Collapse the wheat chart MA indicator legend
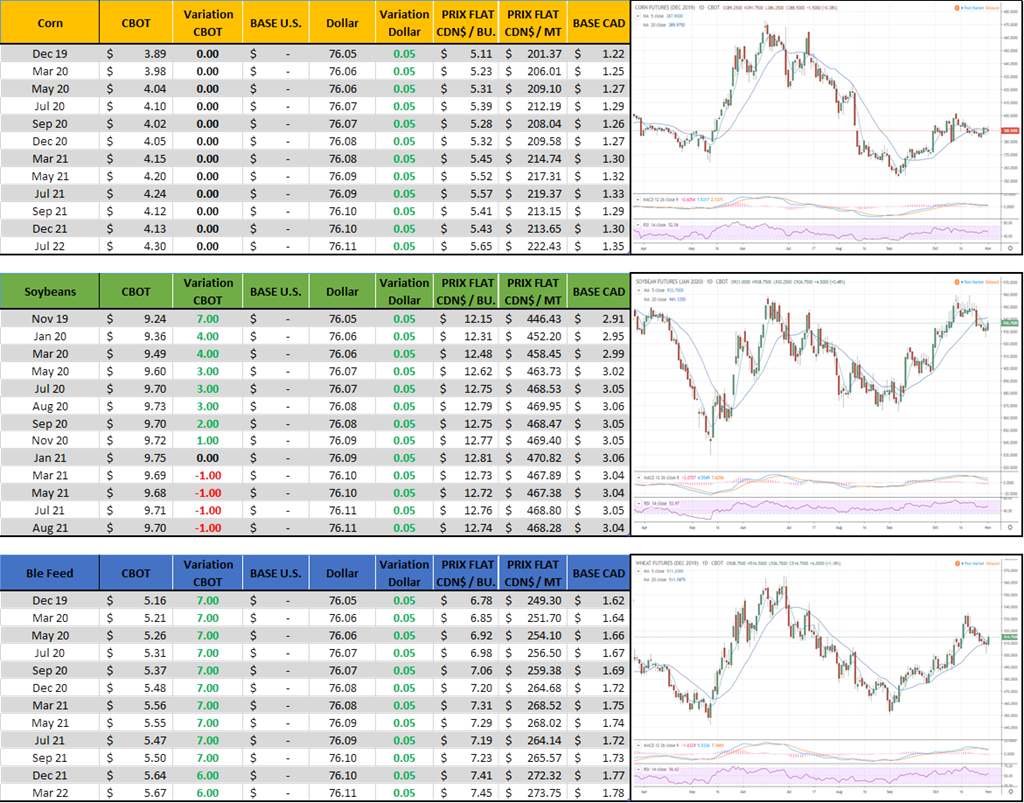 (640, 572)
